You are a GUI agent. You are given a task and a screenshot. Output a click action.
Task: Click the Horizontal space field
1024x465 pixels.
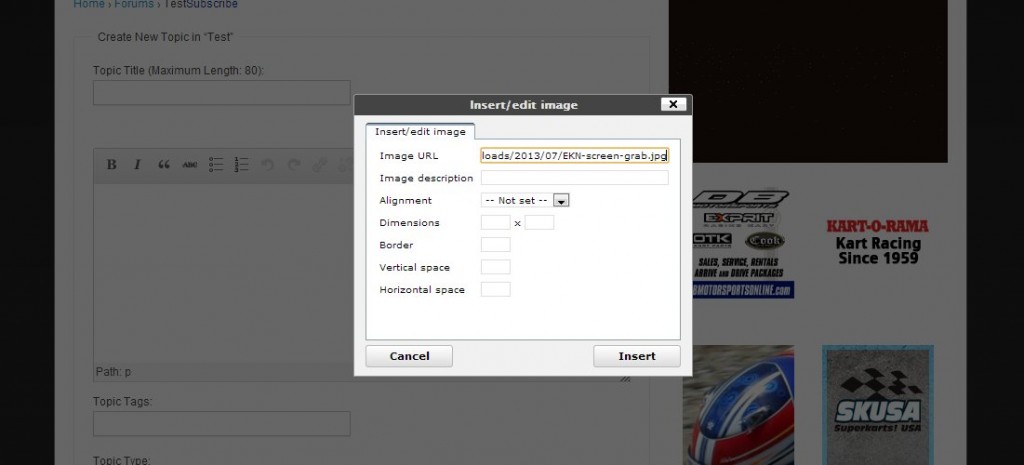click(496, 289)
